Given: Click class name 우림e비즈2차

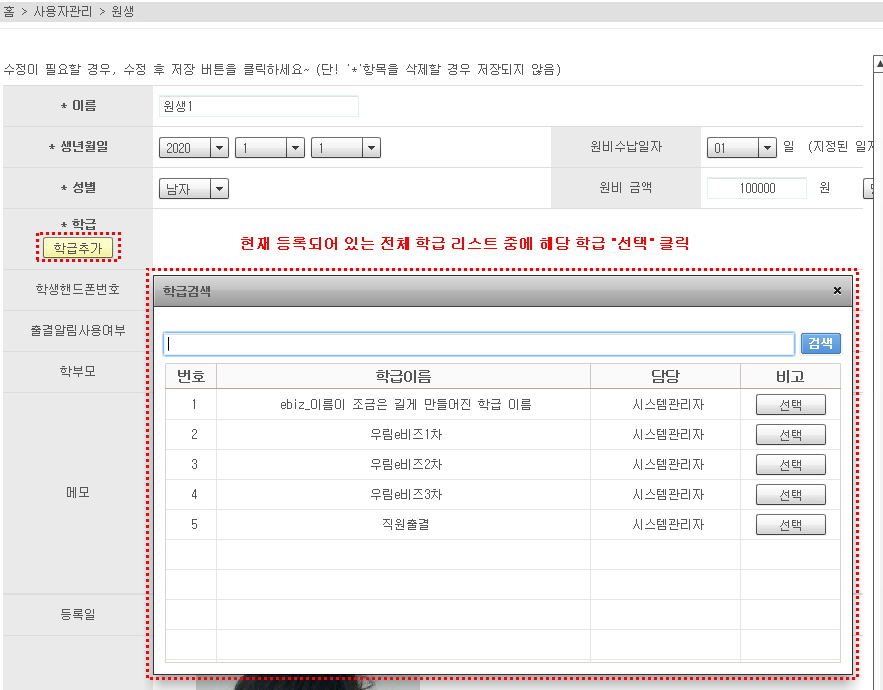Looking at the screenshot, I should pyautogui.click(x=405, y=464).
